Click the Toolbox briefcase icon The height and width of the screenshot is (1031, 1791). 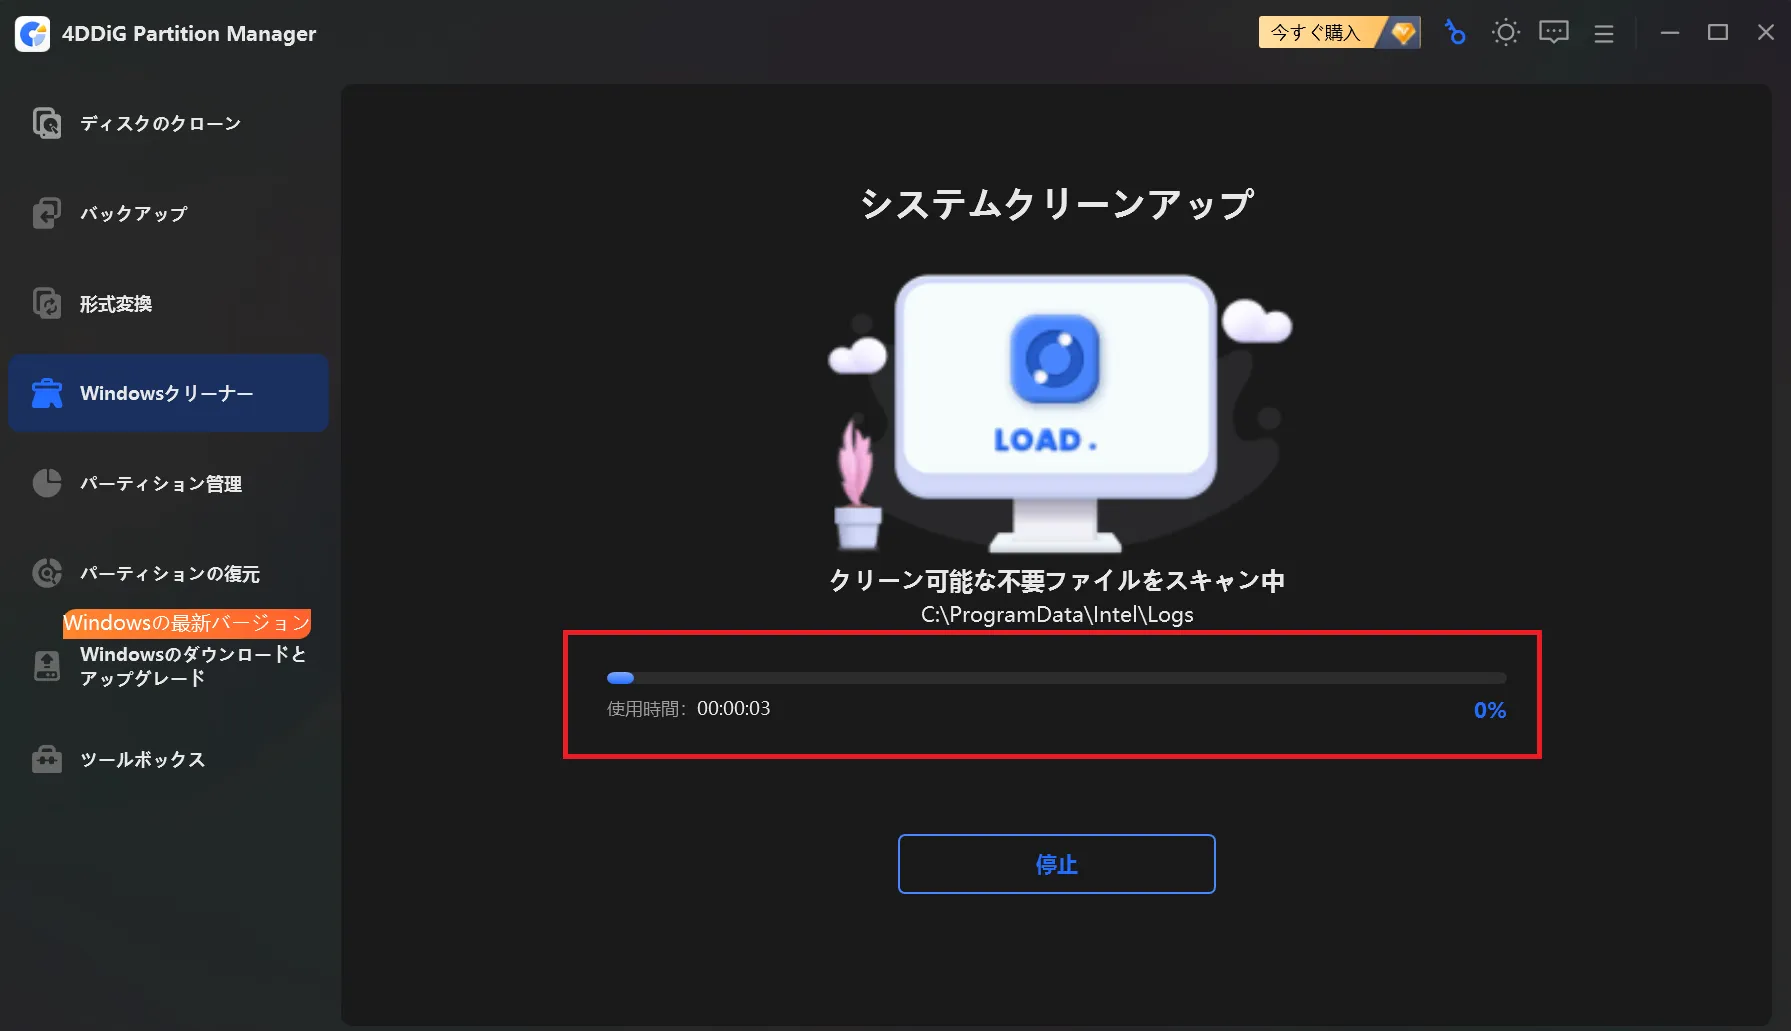coord(47,759)
